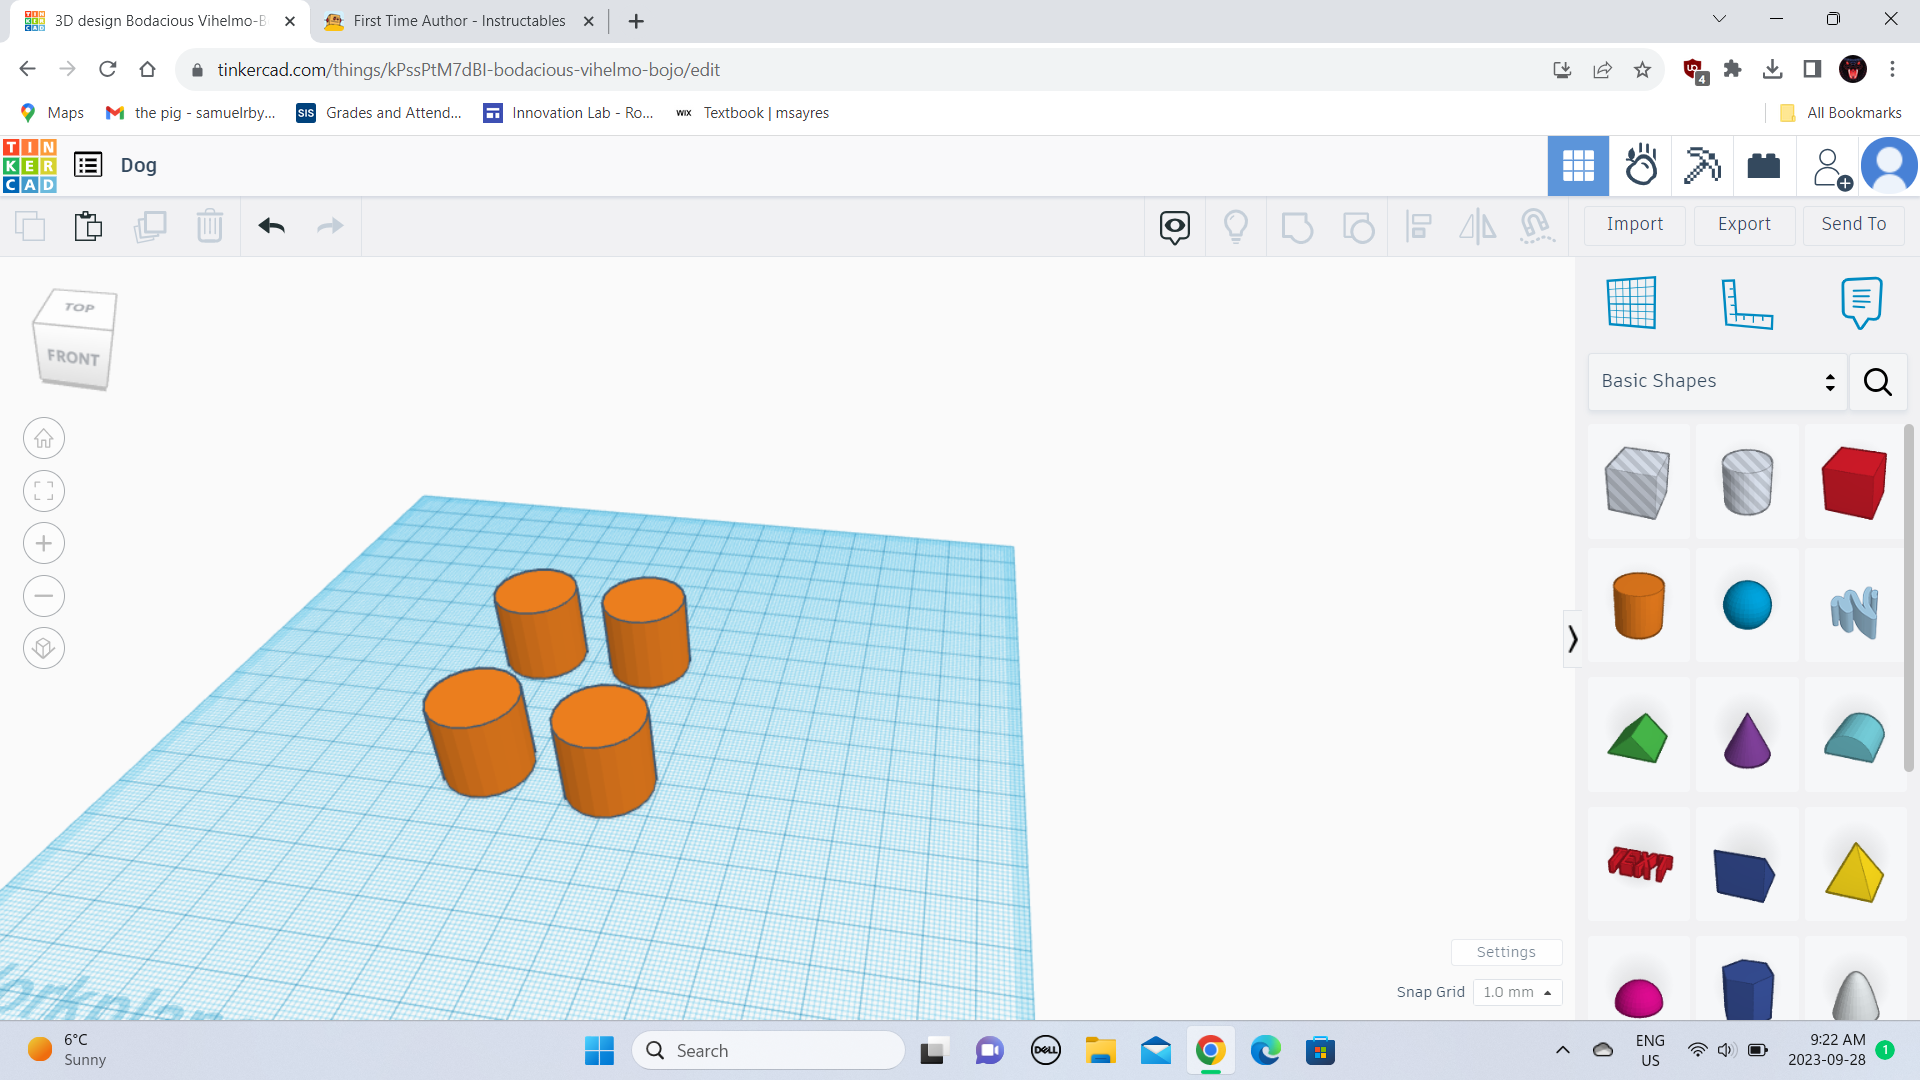Toggle the grid visibility button
The height and width of the screenshot is (1080, 1920).
point(1631,301)
